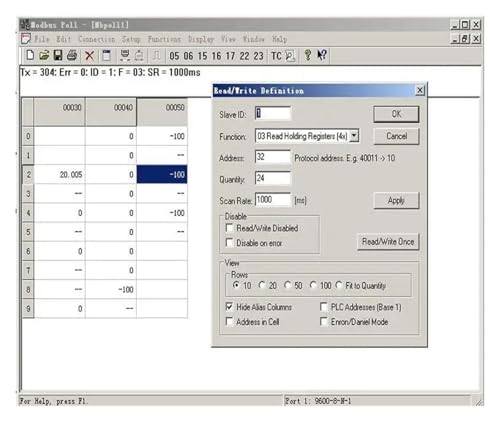Screen dimensions: 500x422
Task: Print using the printer icon
Action: (72, 55)
